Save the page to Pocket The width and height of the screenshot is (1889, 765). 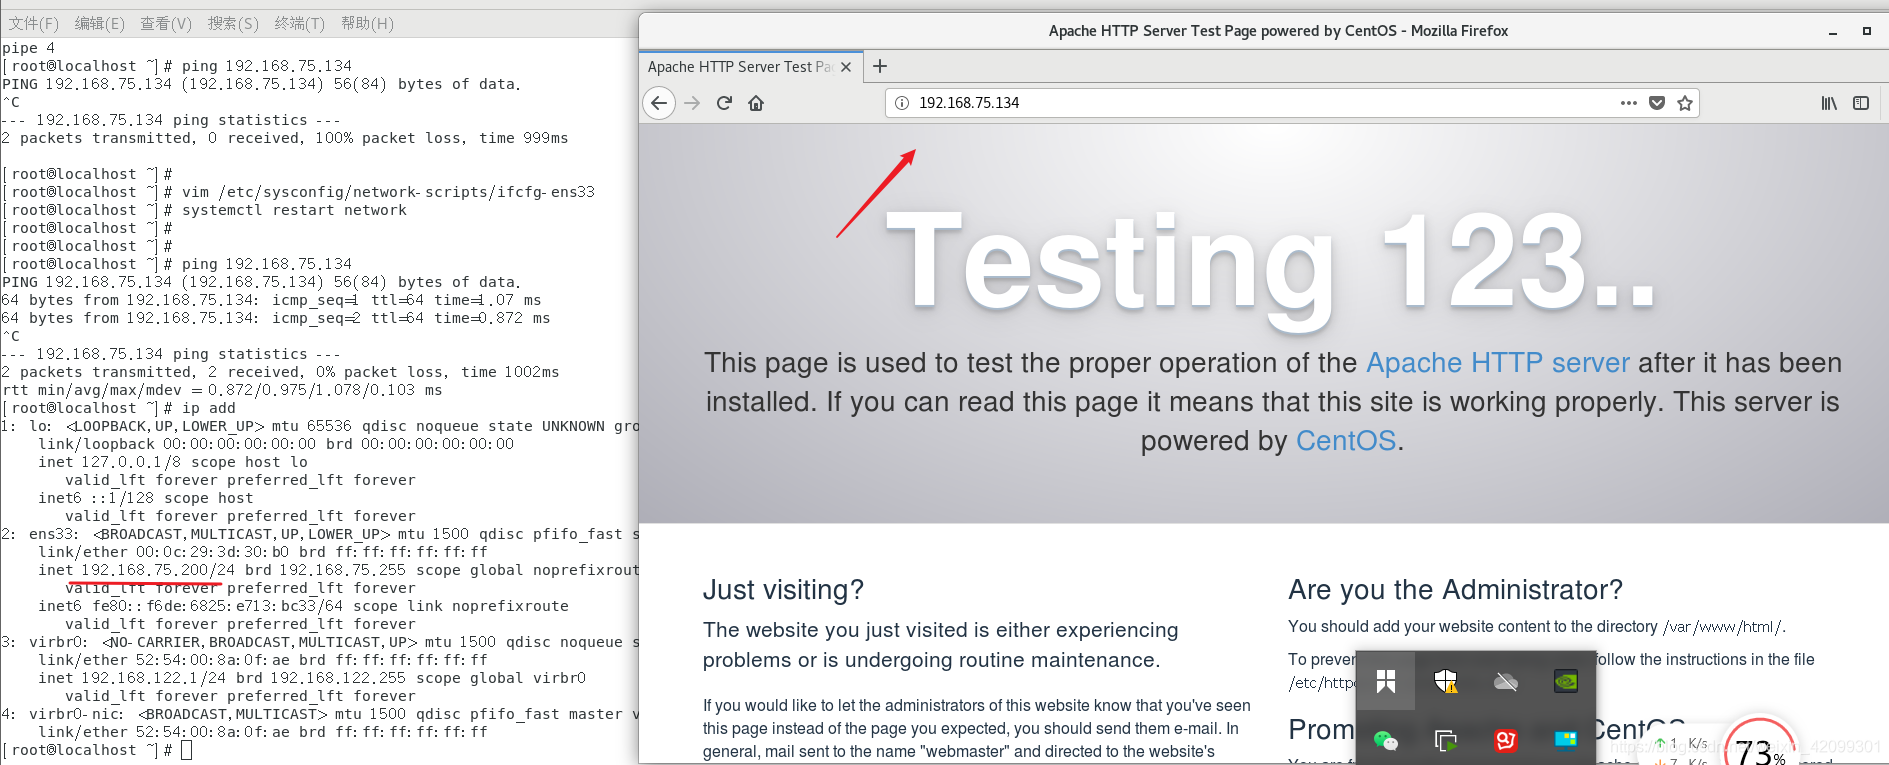[x=1657, y=103]
